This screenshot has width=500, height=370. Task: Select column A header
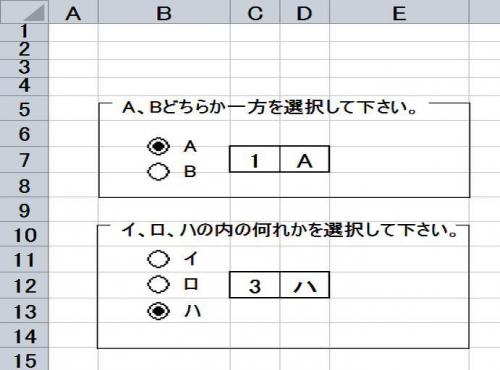(x=73, y=13)
